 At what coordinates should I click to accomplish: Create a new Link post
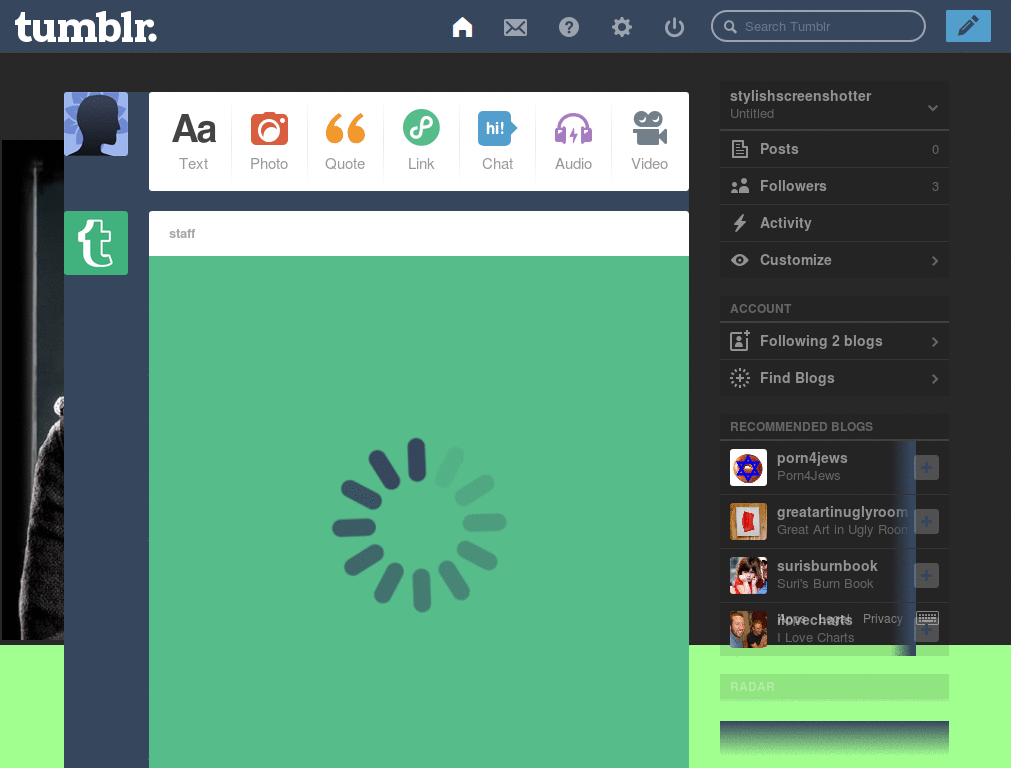click(421, 141)
